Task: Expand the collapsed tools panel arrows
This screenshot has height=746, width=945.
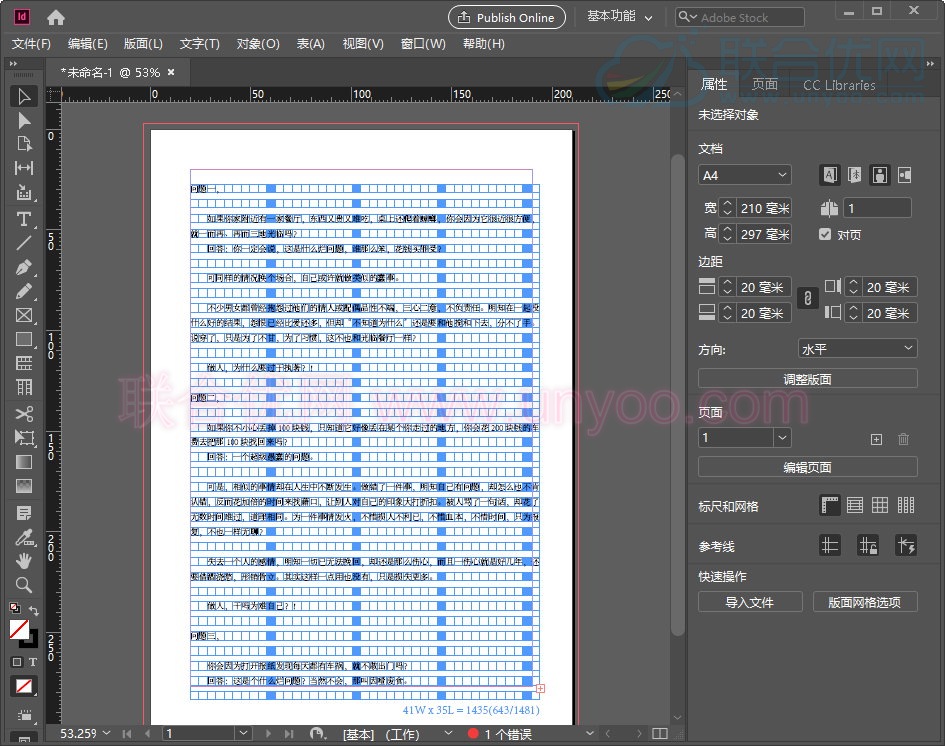Action: pyautogui.click(x=13, y=63)
